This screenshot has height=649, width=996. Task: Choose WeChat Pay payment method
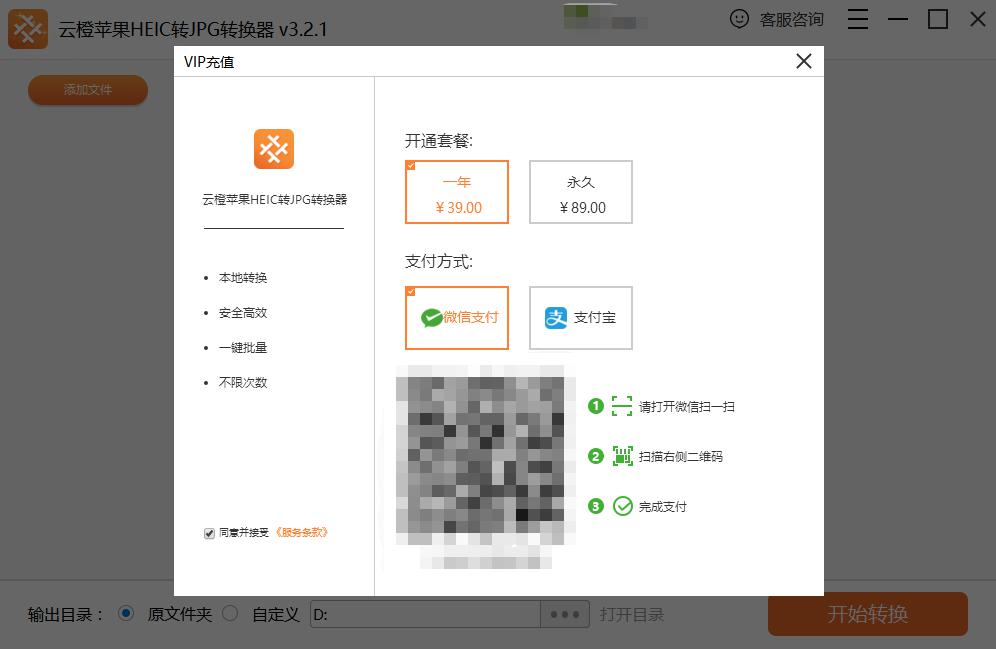[457, 318]
